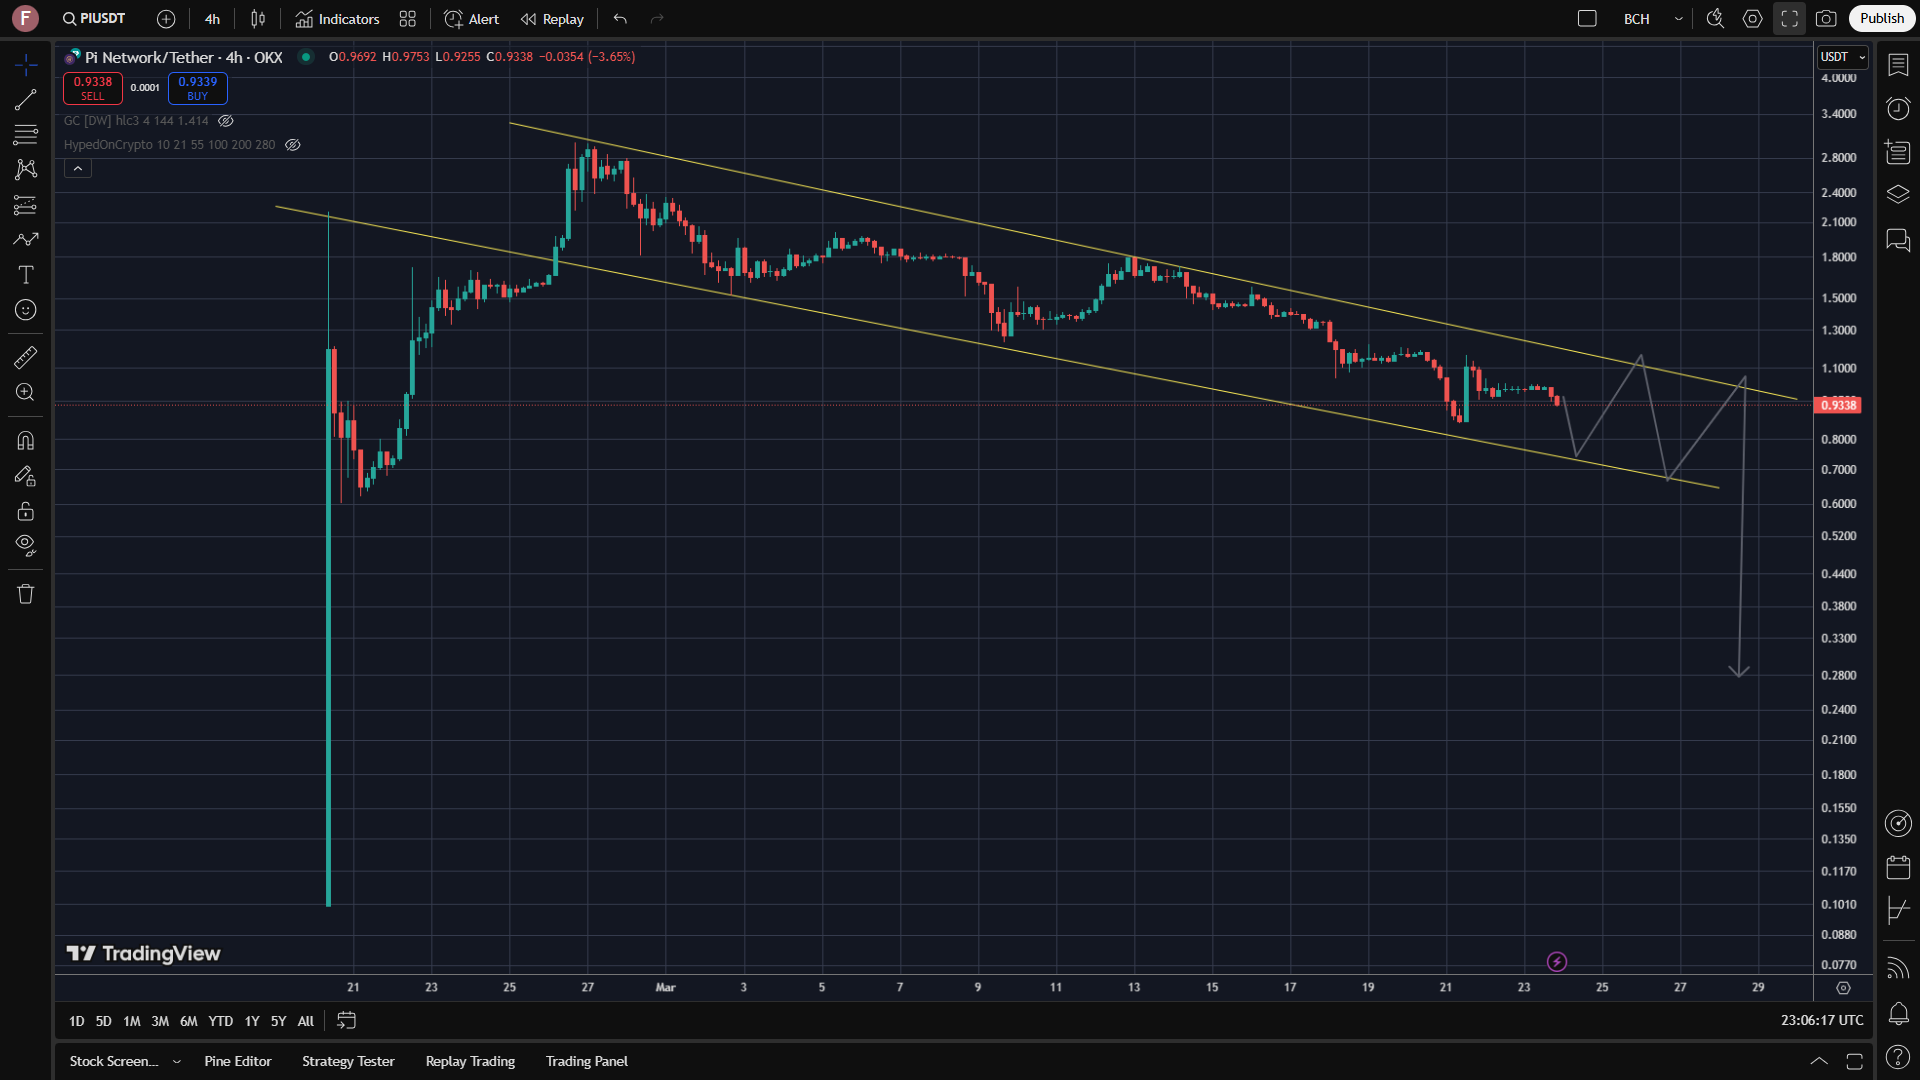Change the candlestick chart style
Viewport: 1920px width, 1080px height.
tap(258, 19)
